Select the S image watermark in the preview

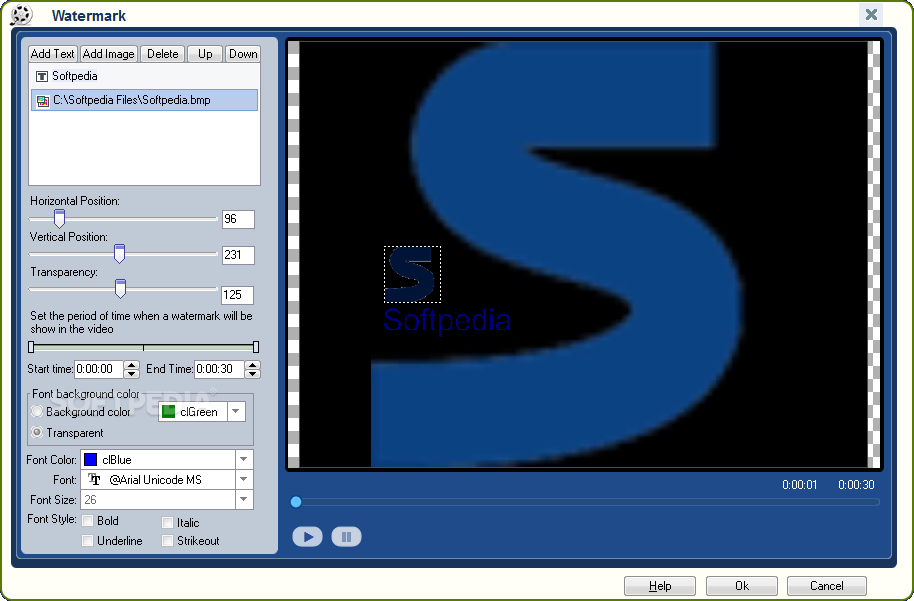pos(412,275)
